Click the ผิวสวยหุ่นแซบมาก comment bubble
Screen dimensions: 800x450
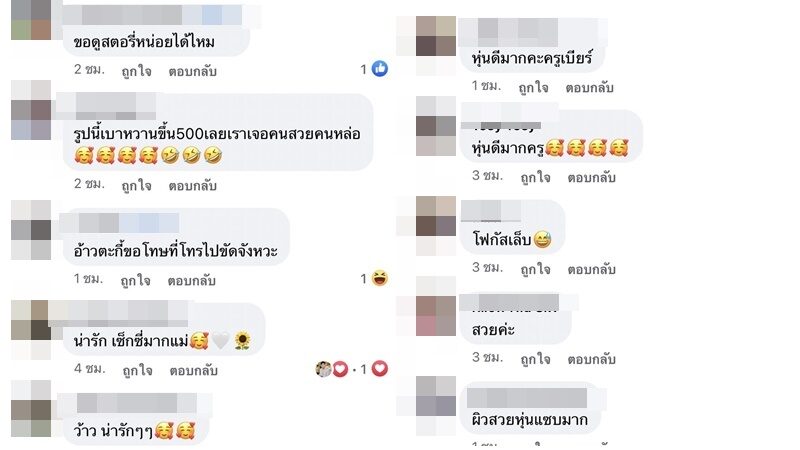529,408
